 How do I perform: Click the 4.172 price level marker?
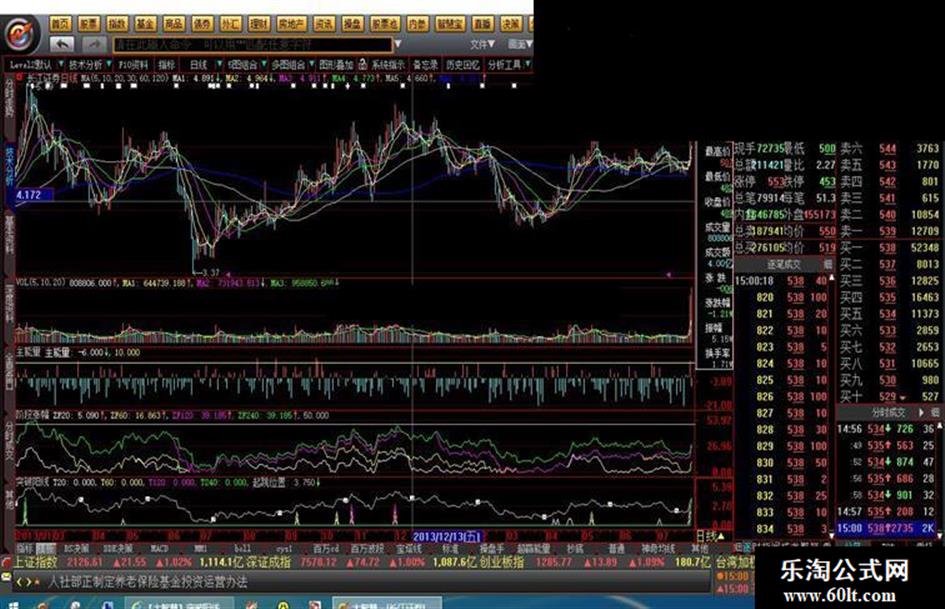[28, 195]
